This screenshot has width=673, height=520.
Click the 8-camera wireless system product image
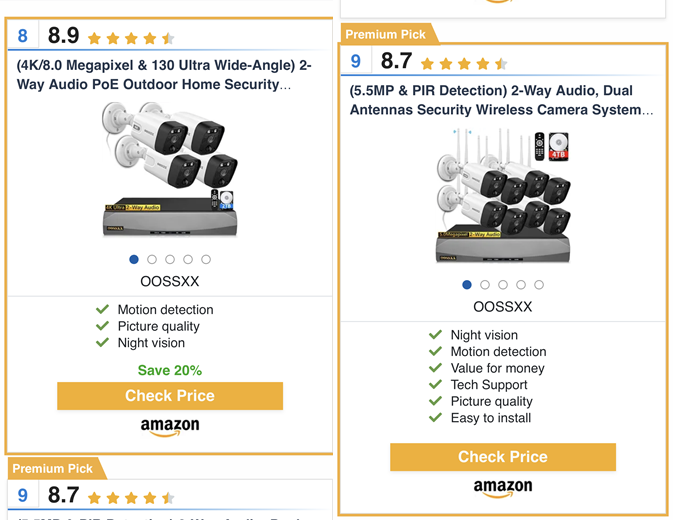click(x=503, y=196)
